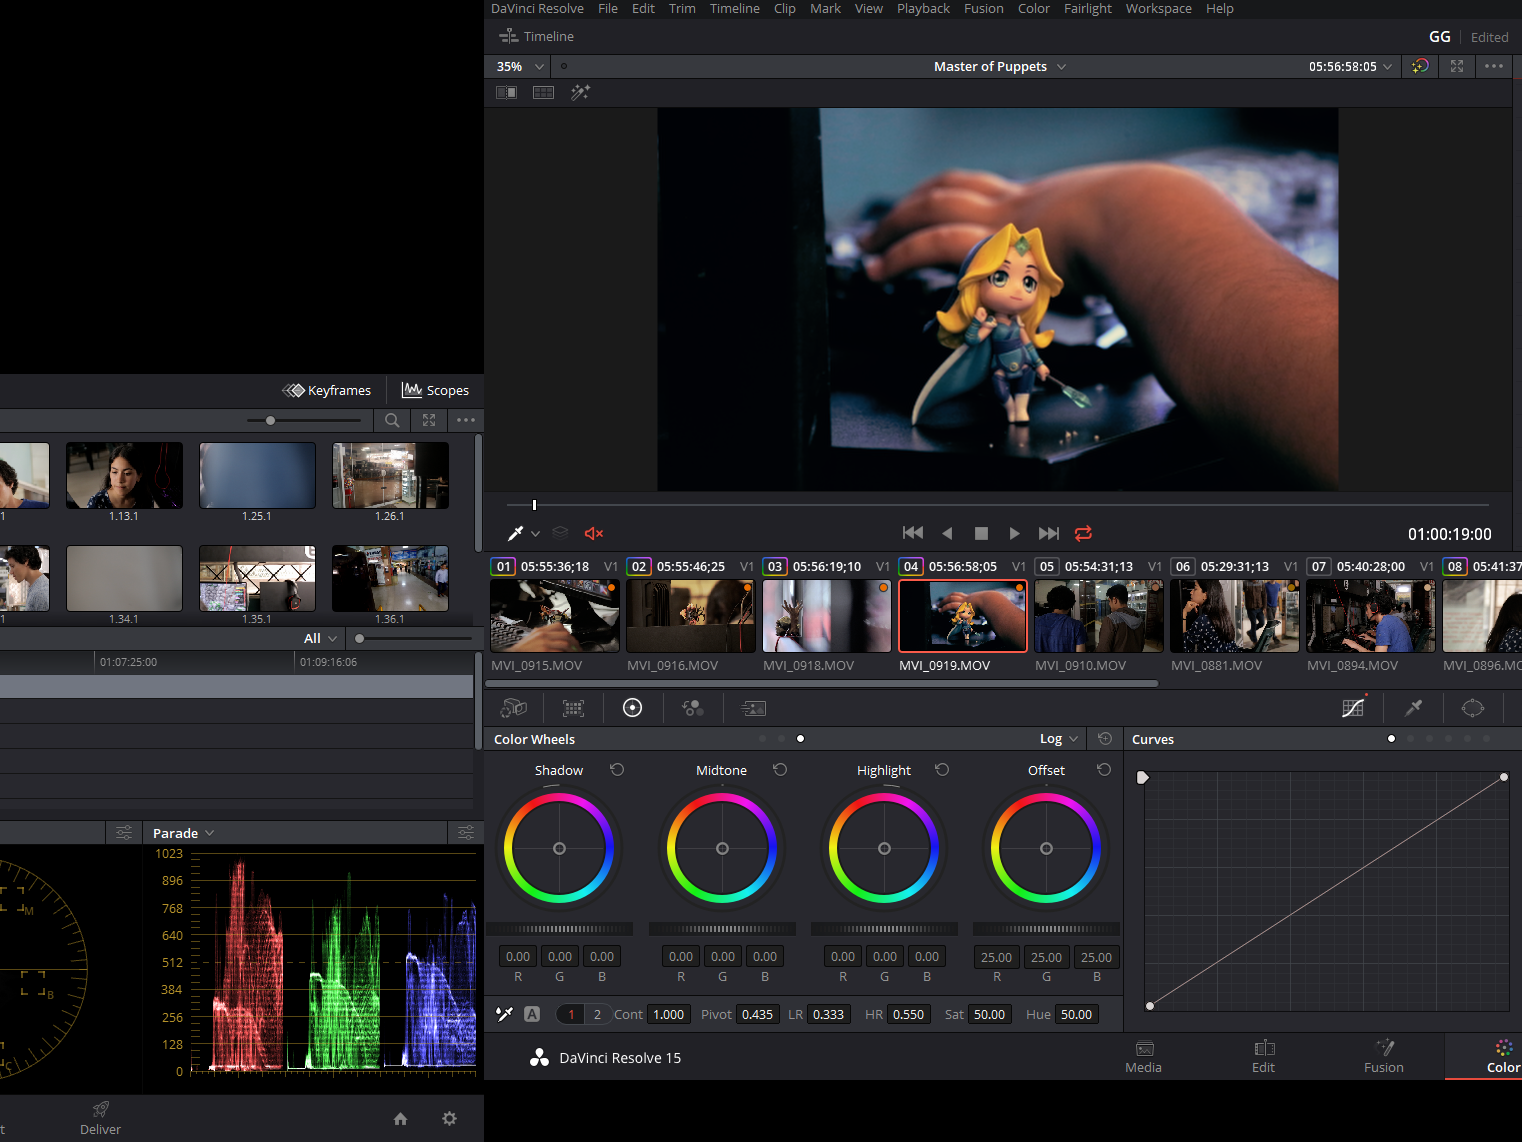Open the All keyframes filter dropdown
1522x1142 pixels.
click(x=320, y=638)
